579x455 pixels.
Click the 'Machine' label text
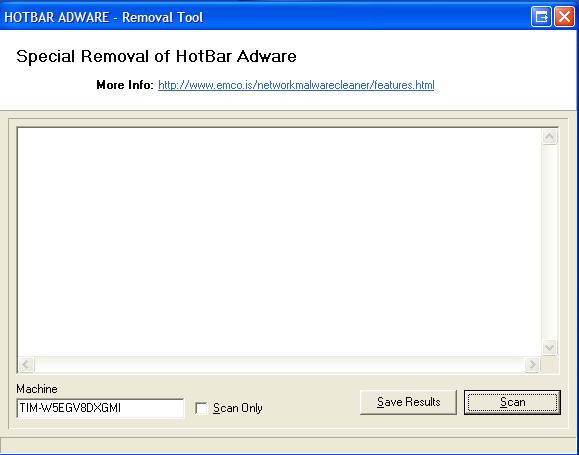tap(37, 389)
